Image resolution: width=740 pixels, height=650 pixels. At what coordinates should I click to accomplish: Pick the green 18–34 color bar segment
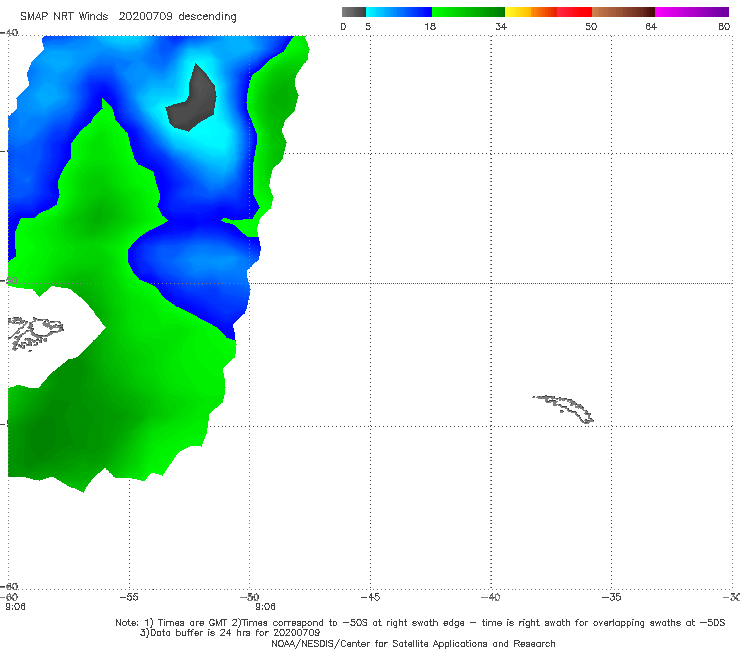pos(468,12)
